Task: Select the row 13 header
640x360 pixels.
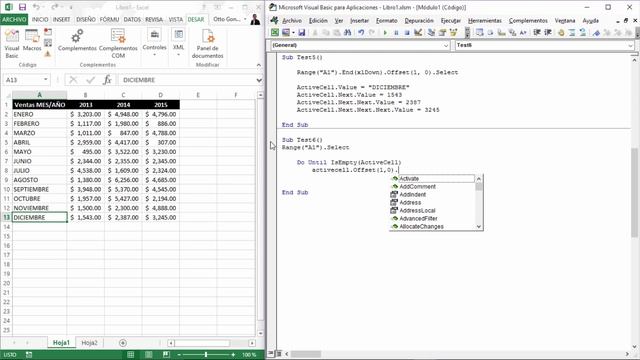Action: tap(6, 218)
